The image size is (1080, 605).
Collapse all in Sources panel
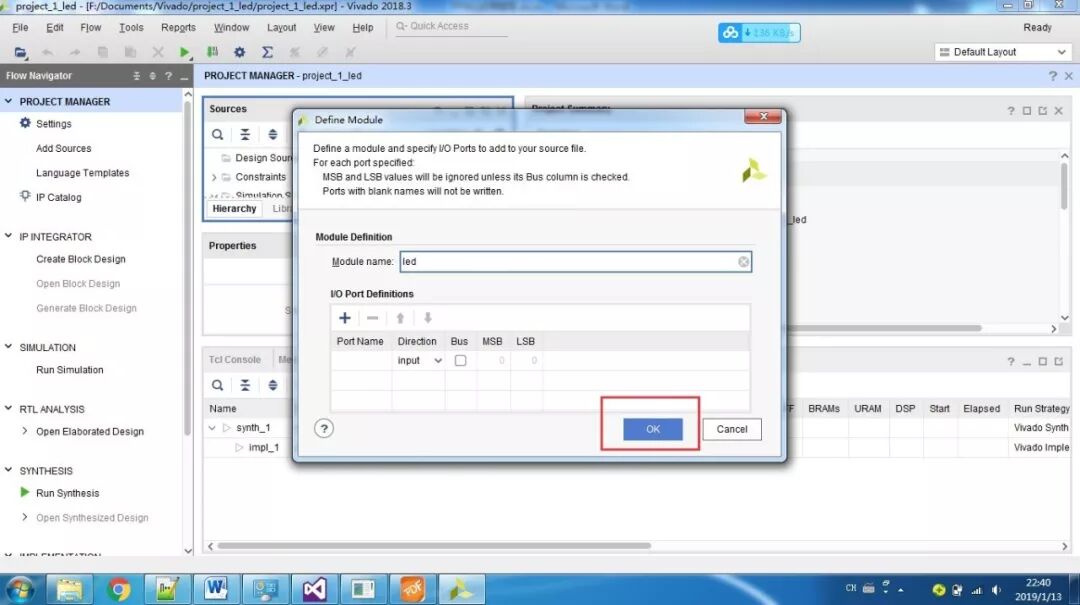pyautogui.click(x=245, y=134)
